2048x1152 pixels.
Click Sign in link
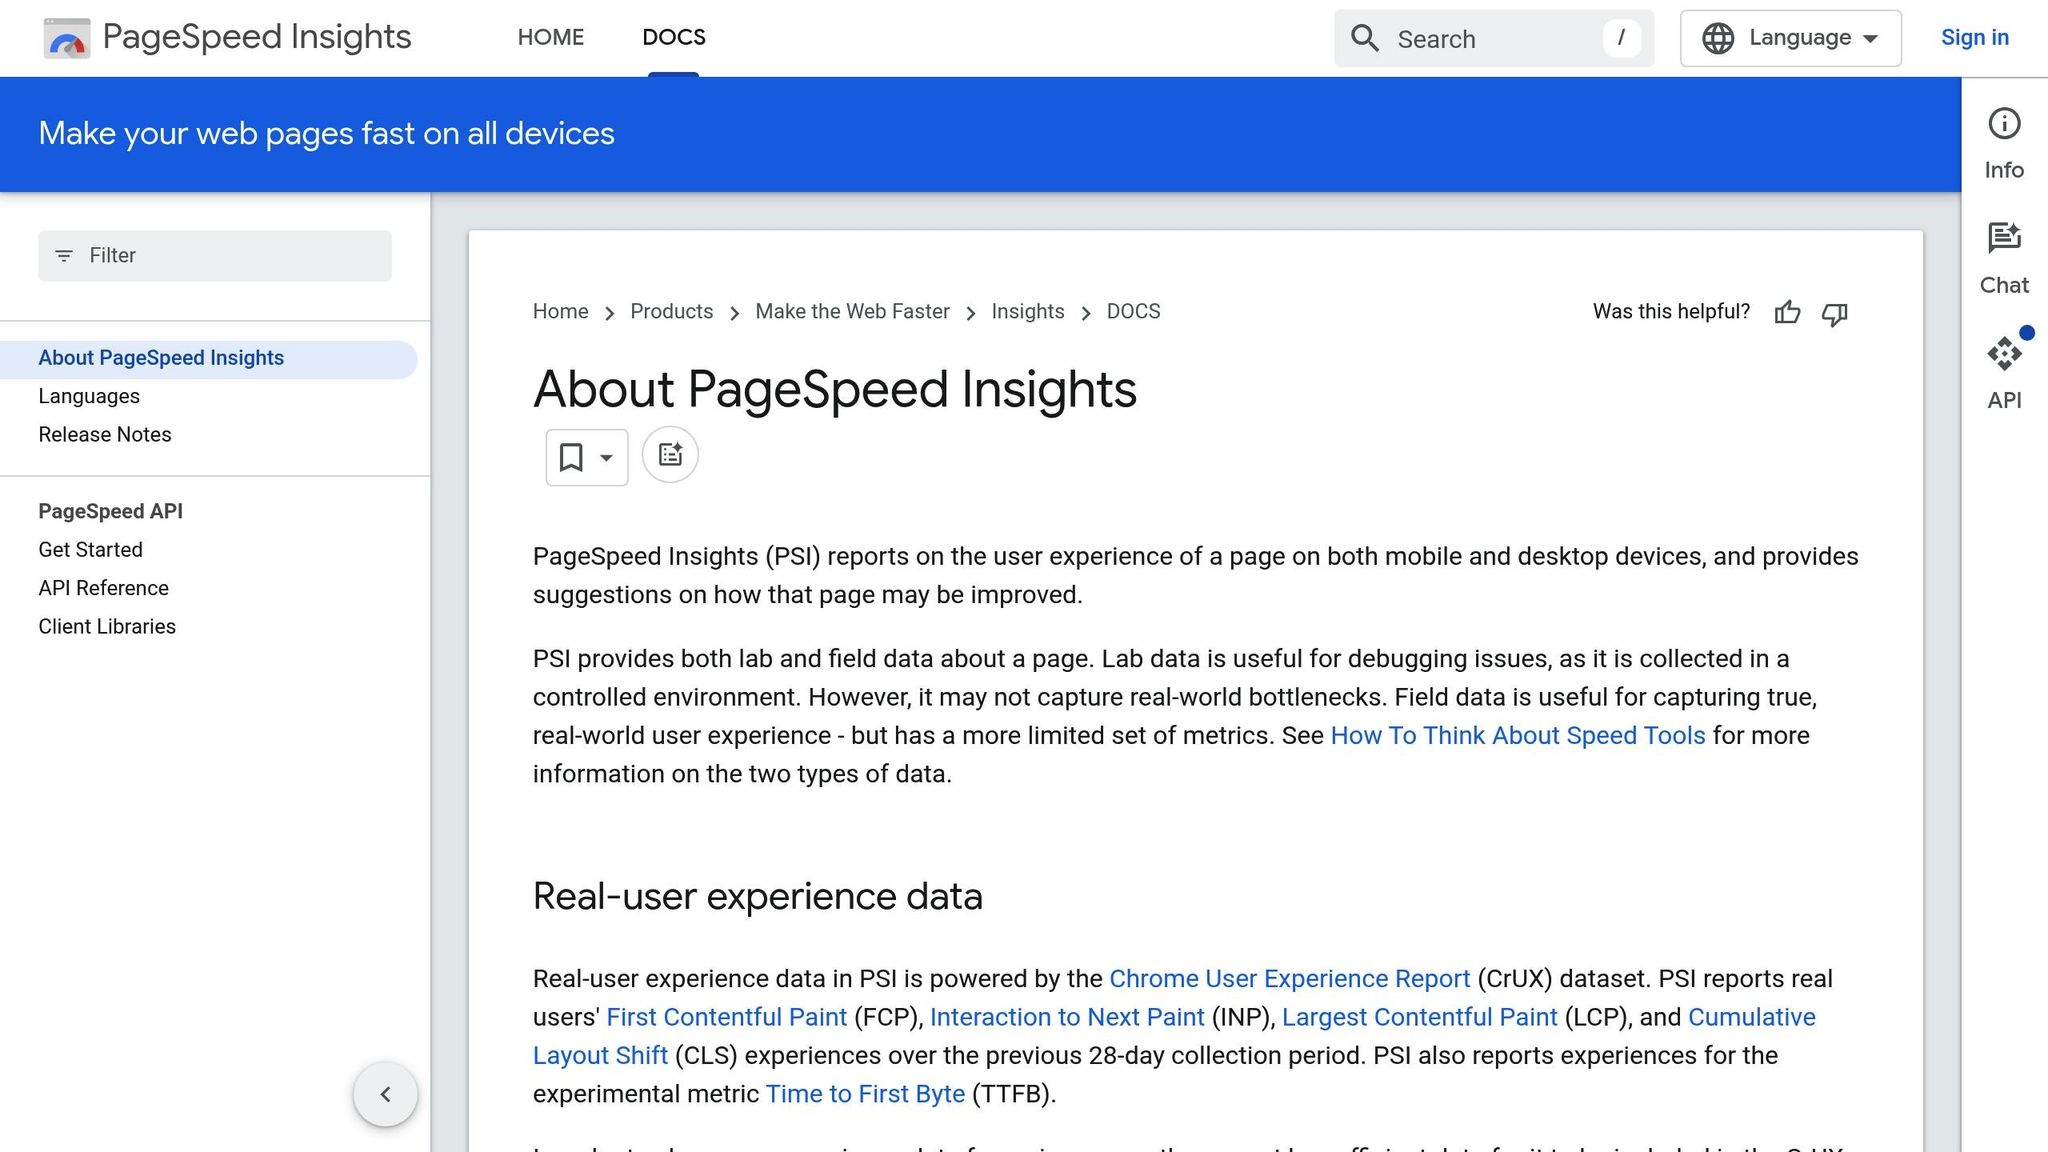(x=1974, y=38)
